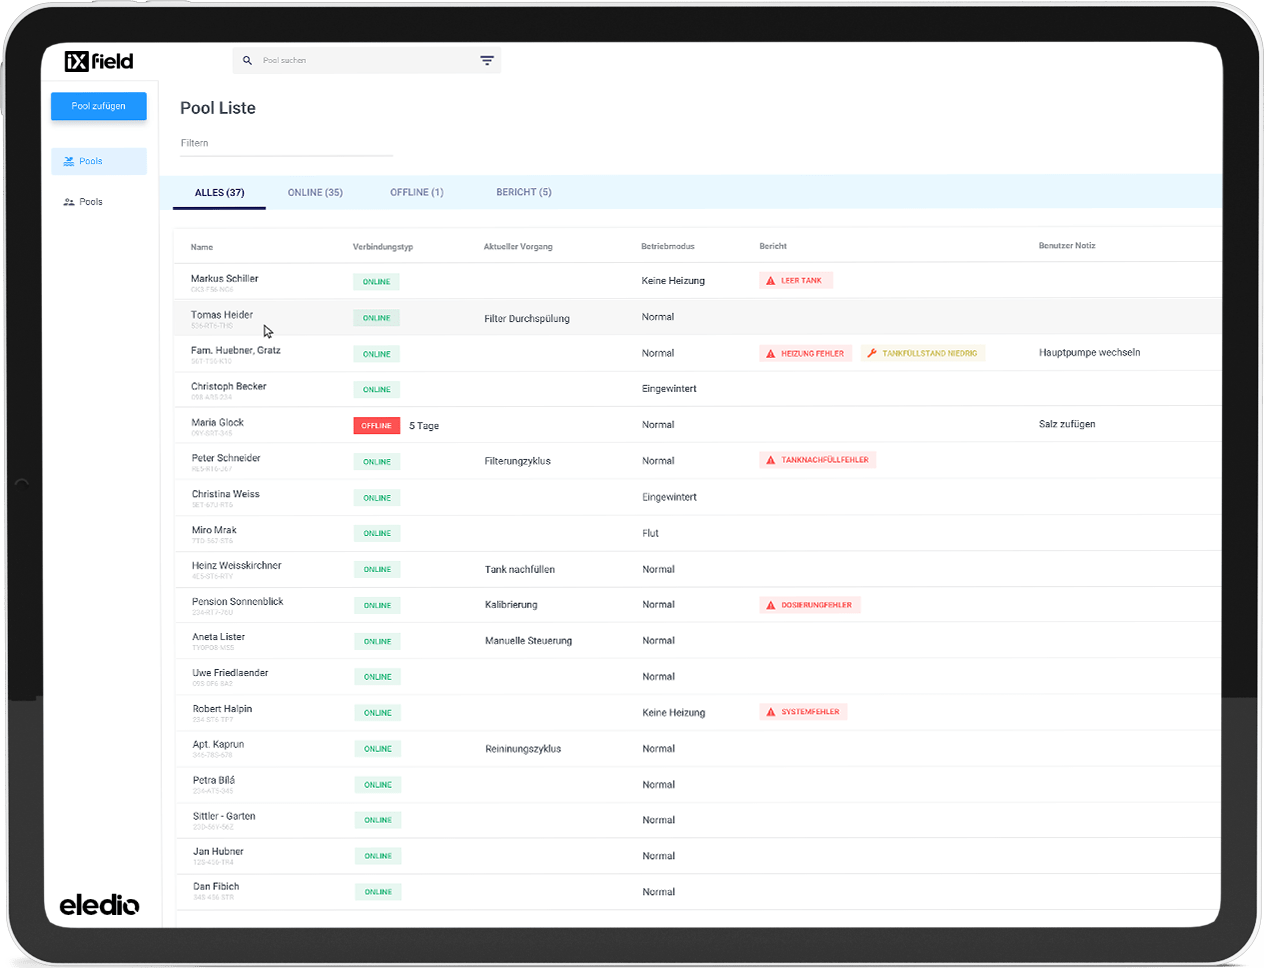Image resolution: width=1264 pixels, height=969 pixels.
Task: Open the BERICHT (5) tab
Action: (x=523, y=192)
